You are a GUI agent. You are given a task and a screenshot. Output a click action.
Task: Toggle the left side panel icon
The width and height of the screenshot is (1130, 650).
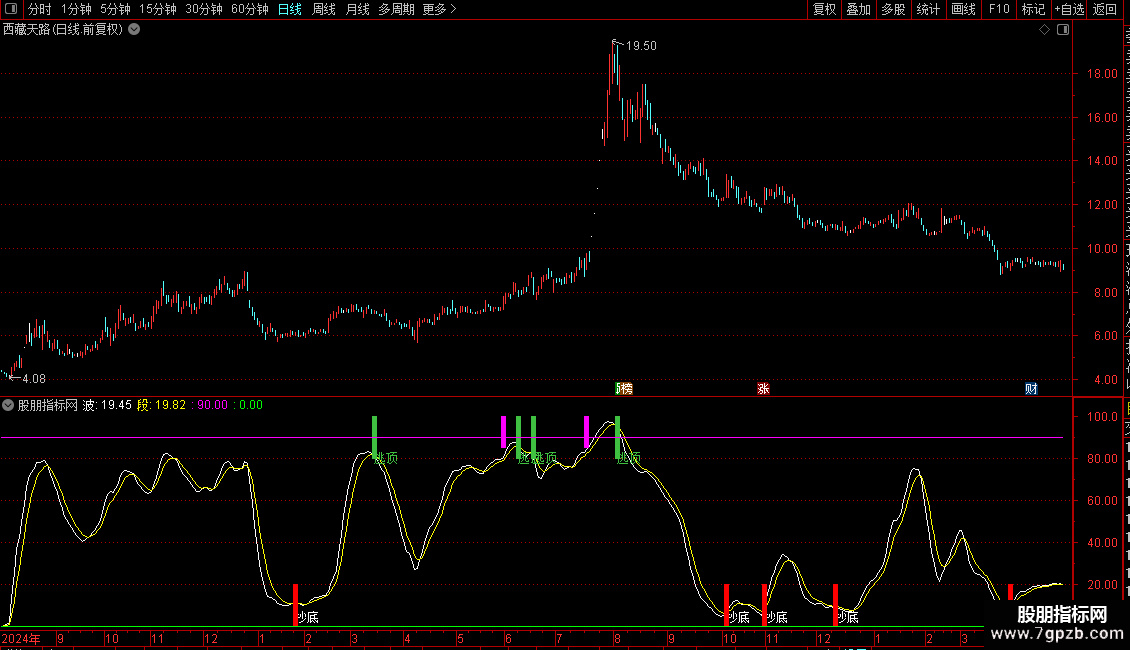click(x=11, y=9)
